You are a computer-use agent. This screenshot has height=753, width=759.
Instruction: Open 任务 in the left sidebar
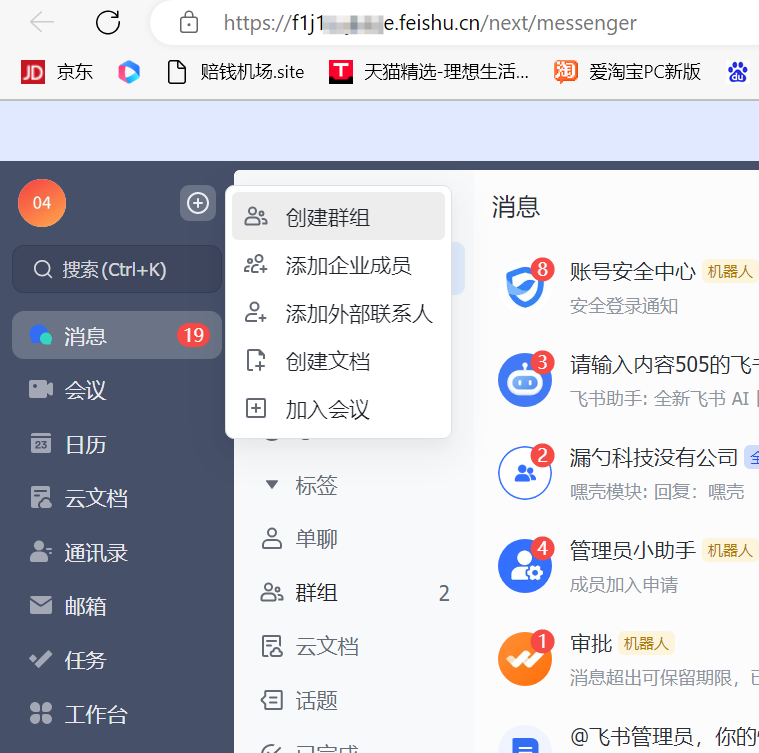coord(117,660)
